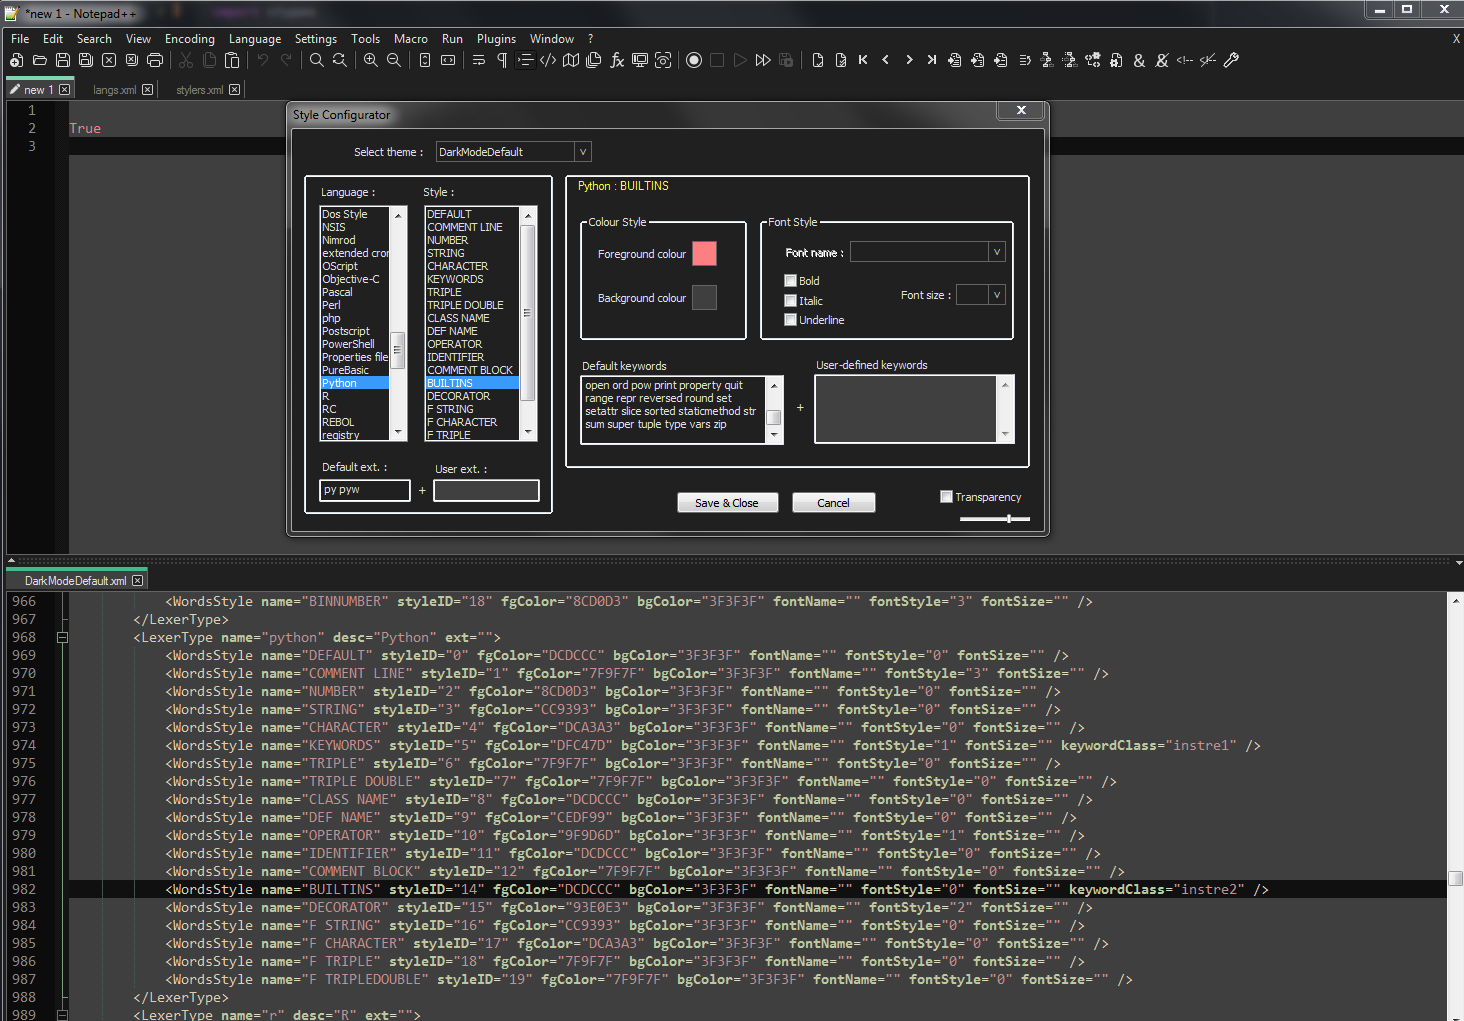Enable the Bold checkbox
The image size is (1464, 1021).
click(x=790, y=281)
